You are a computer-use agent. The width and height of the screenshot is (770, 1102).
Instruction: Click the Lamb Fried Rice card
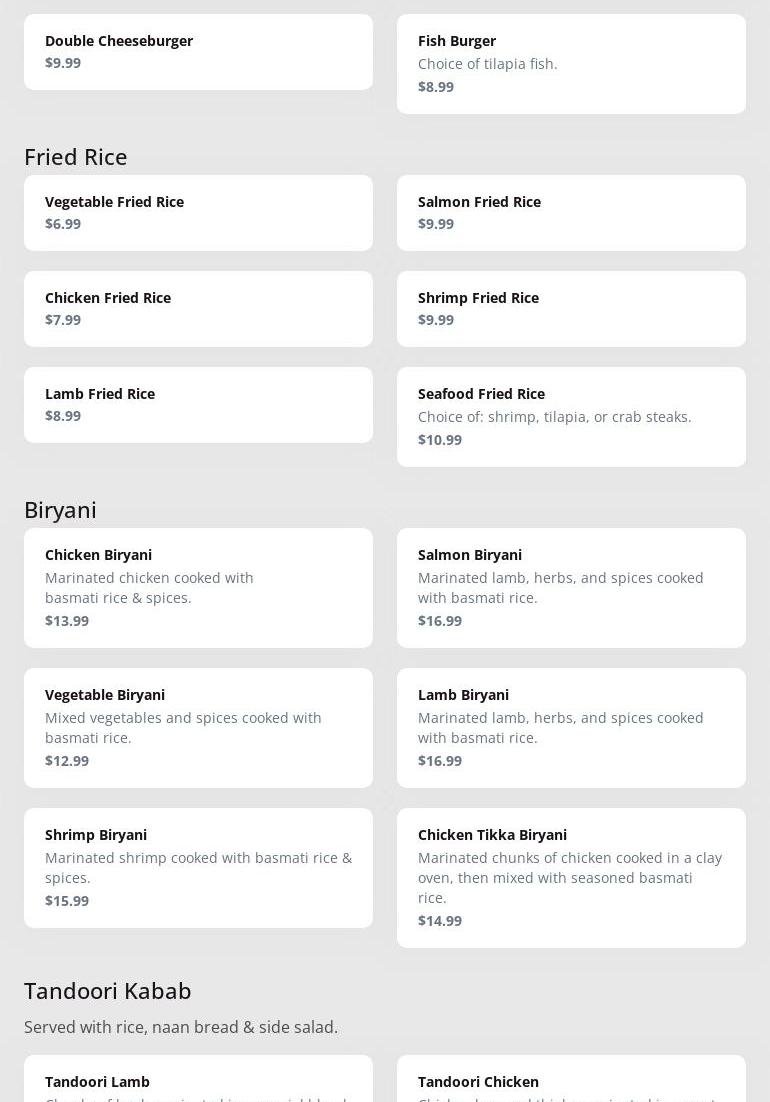coord(198,404)
